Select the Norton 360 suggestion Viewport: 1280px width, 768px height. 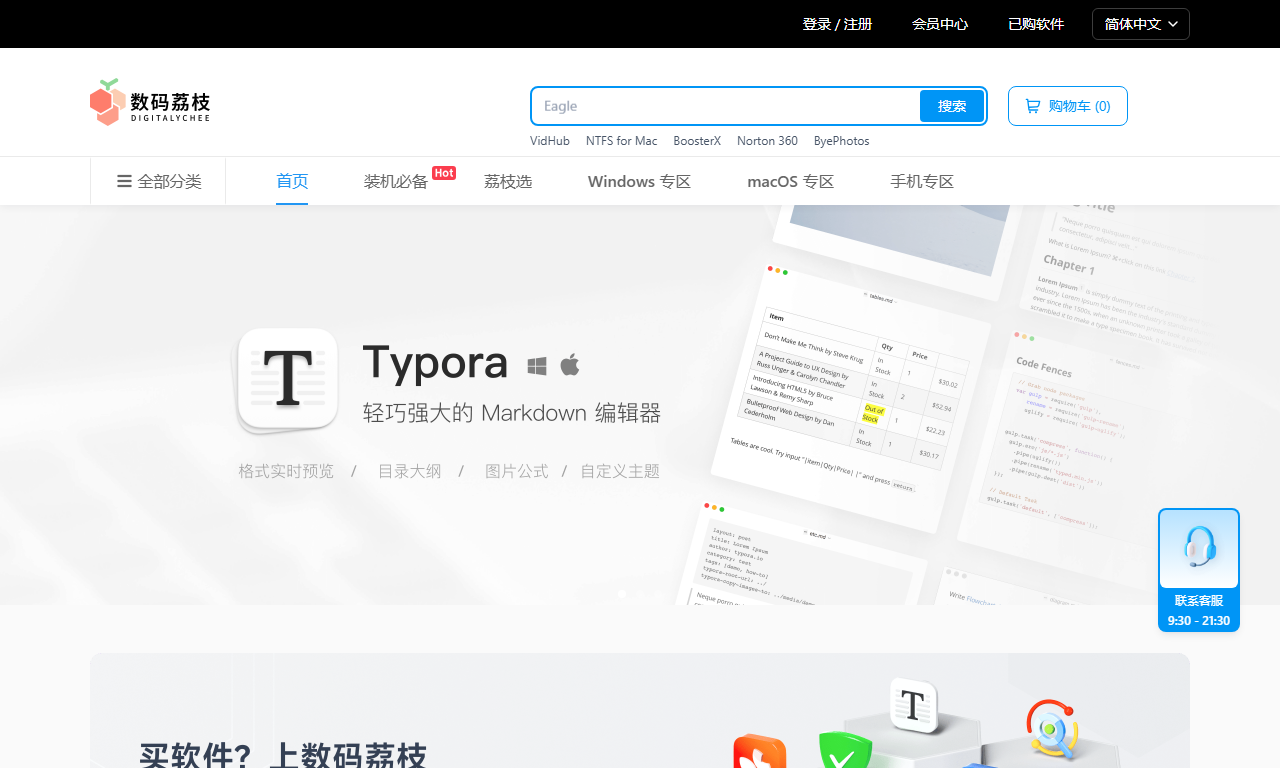[767, 141]
